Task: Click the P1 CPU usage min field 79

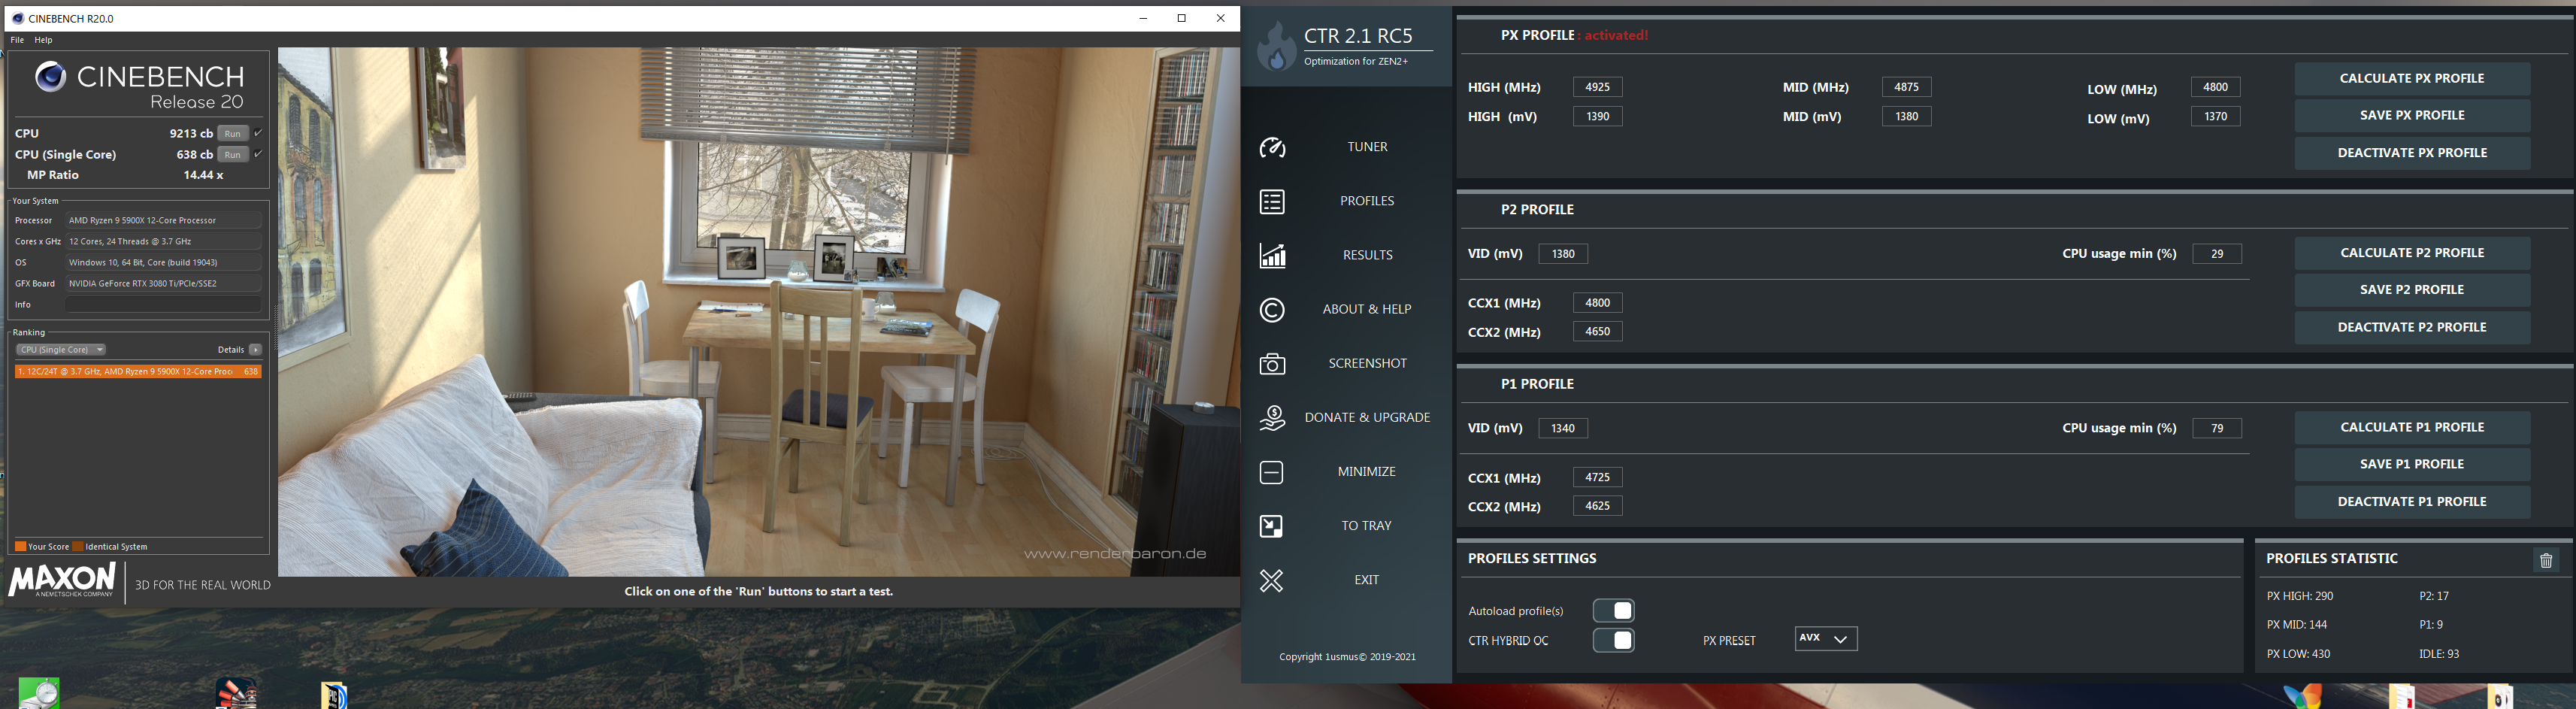Action: 2217,428
